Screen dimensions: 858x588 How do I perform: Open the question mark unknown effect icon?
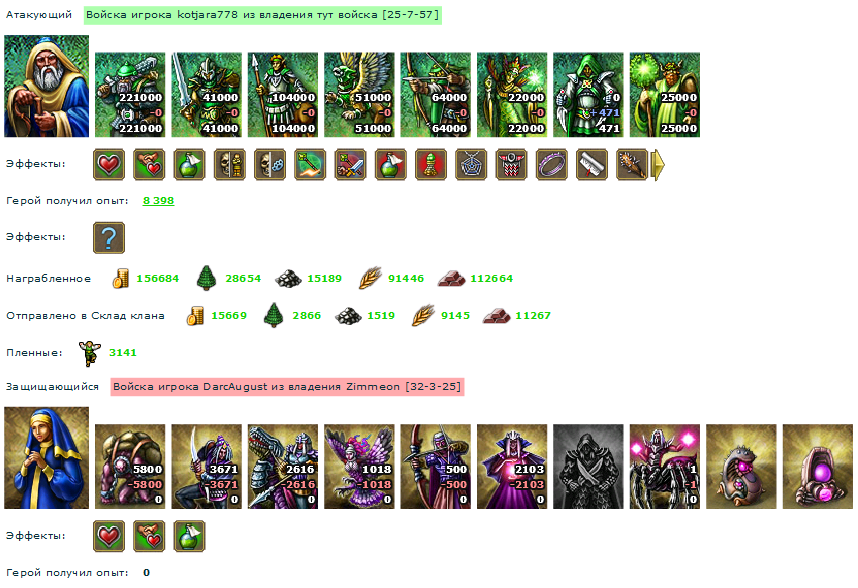click(109, 237)
